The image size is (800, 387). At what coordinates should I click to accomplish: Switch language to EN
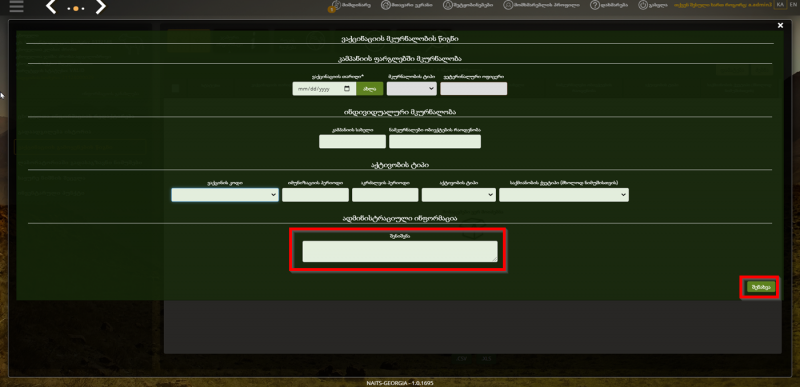pos(792,5)
